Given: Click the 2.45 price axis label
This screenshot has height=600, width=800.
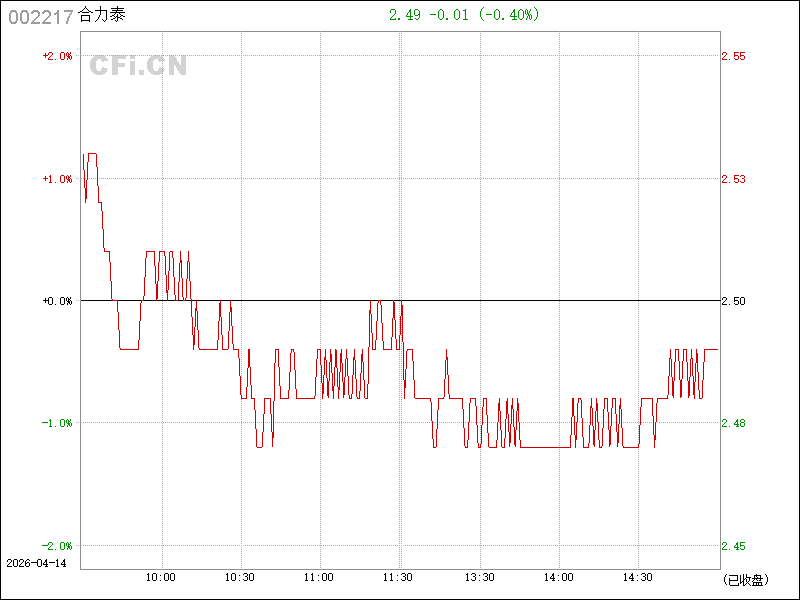Looking at the screenshot, I should 733,546.
